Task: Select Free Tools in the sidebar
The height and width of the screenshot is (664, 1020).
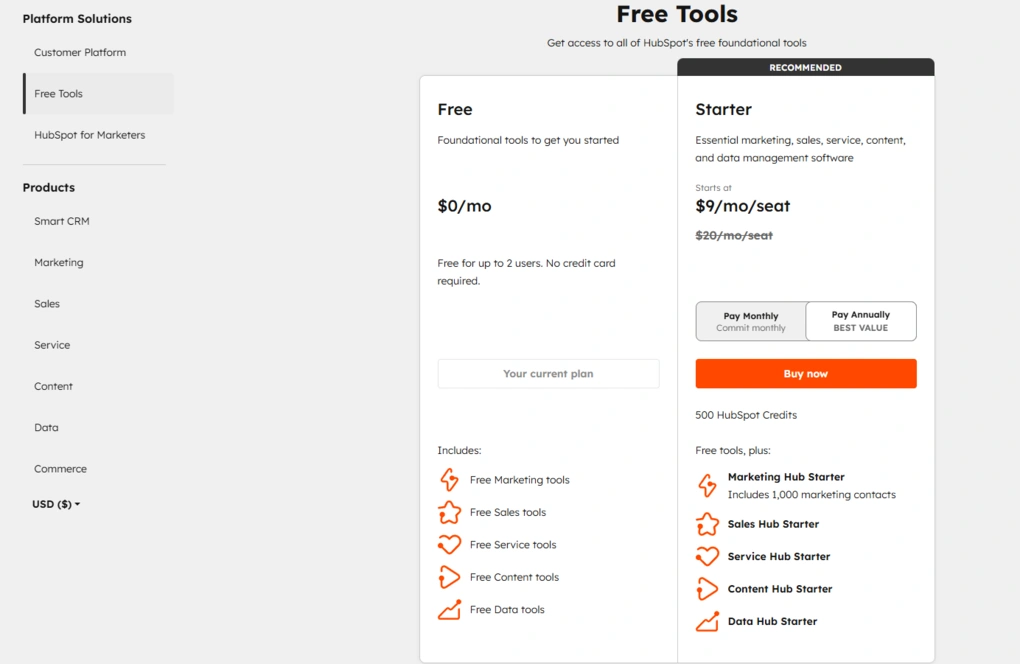Action: point(58,93)
